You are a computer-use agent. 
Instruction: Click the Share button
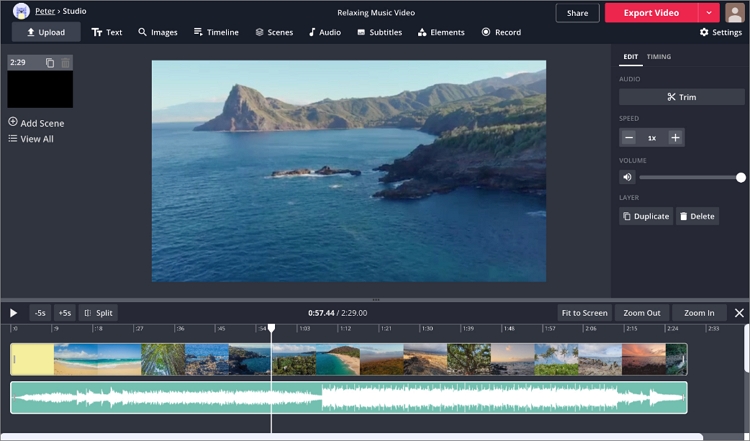(577, 13)
